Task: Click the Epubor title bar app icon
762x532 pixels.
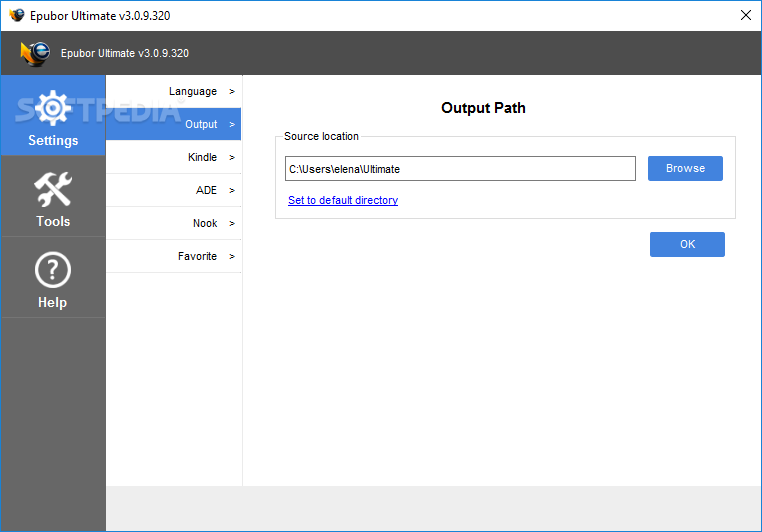Action: (x=17, y=15)
